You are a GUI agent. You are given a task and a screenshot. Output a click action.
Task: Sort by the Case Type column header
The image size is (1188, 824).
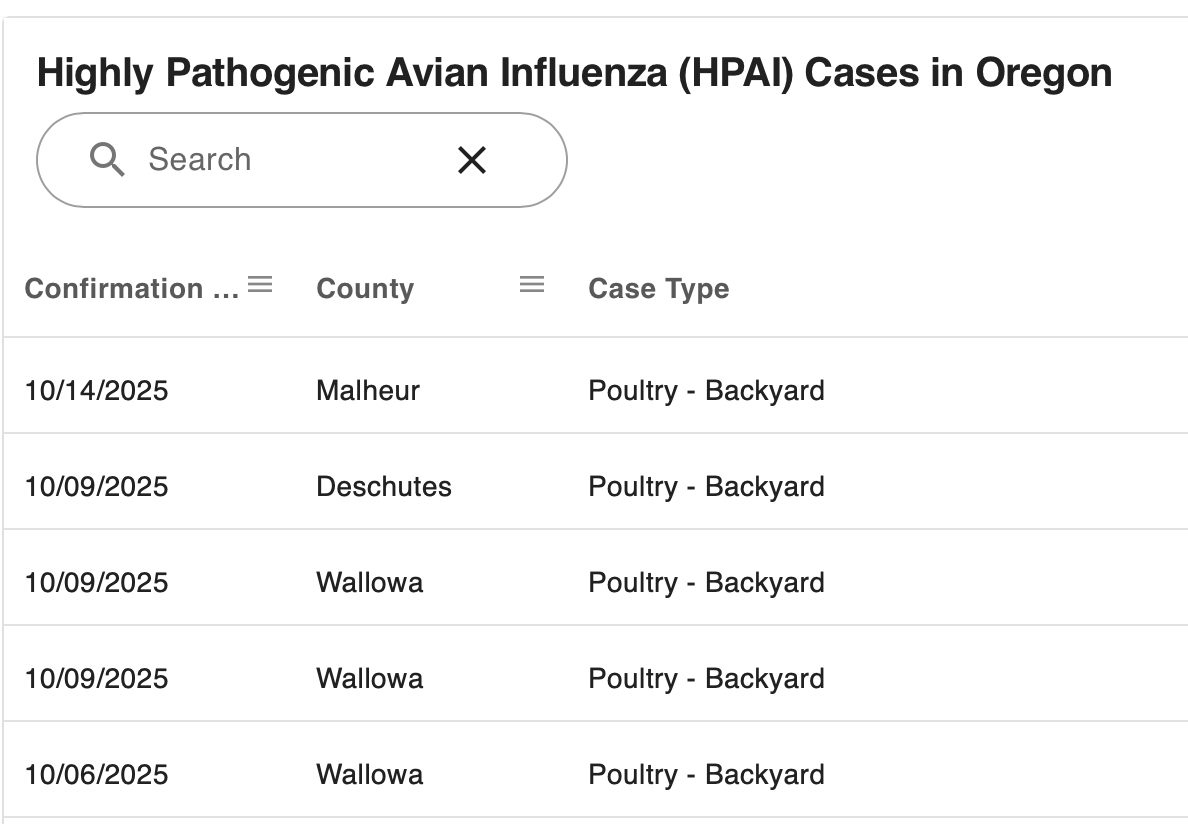pos(658,289)
